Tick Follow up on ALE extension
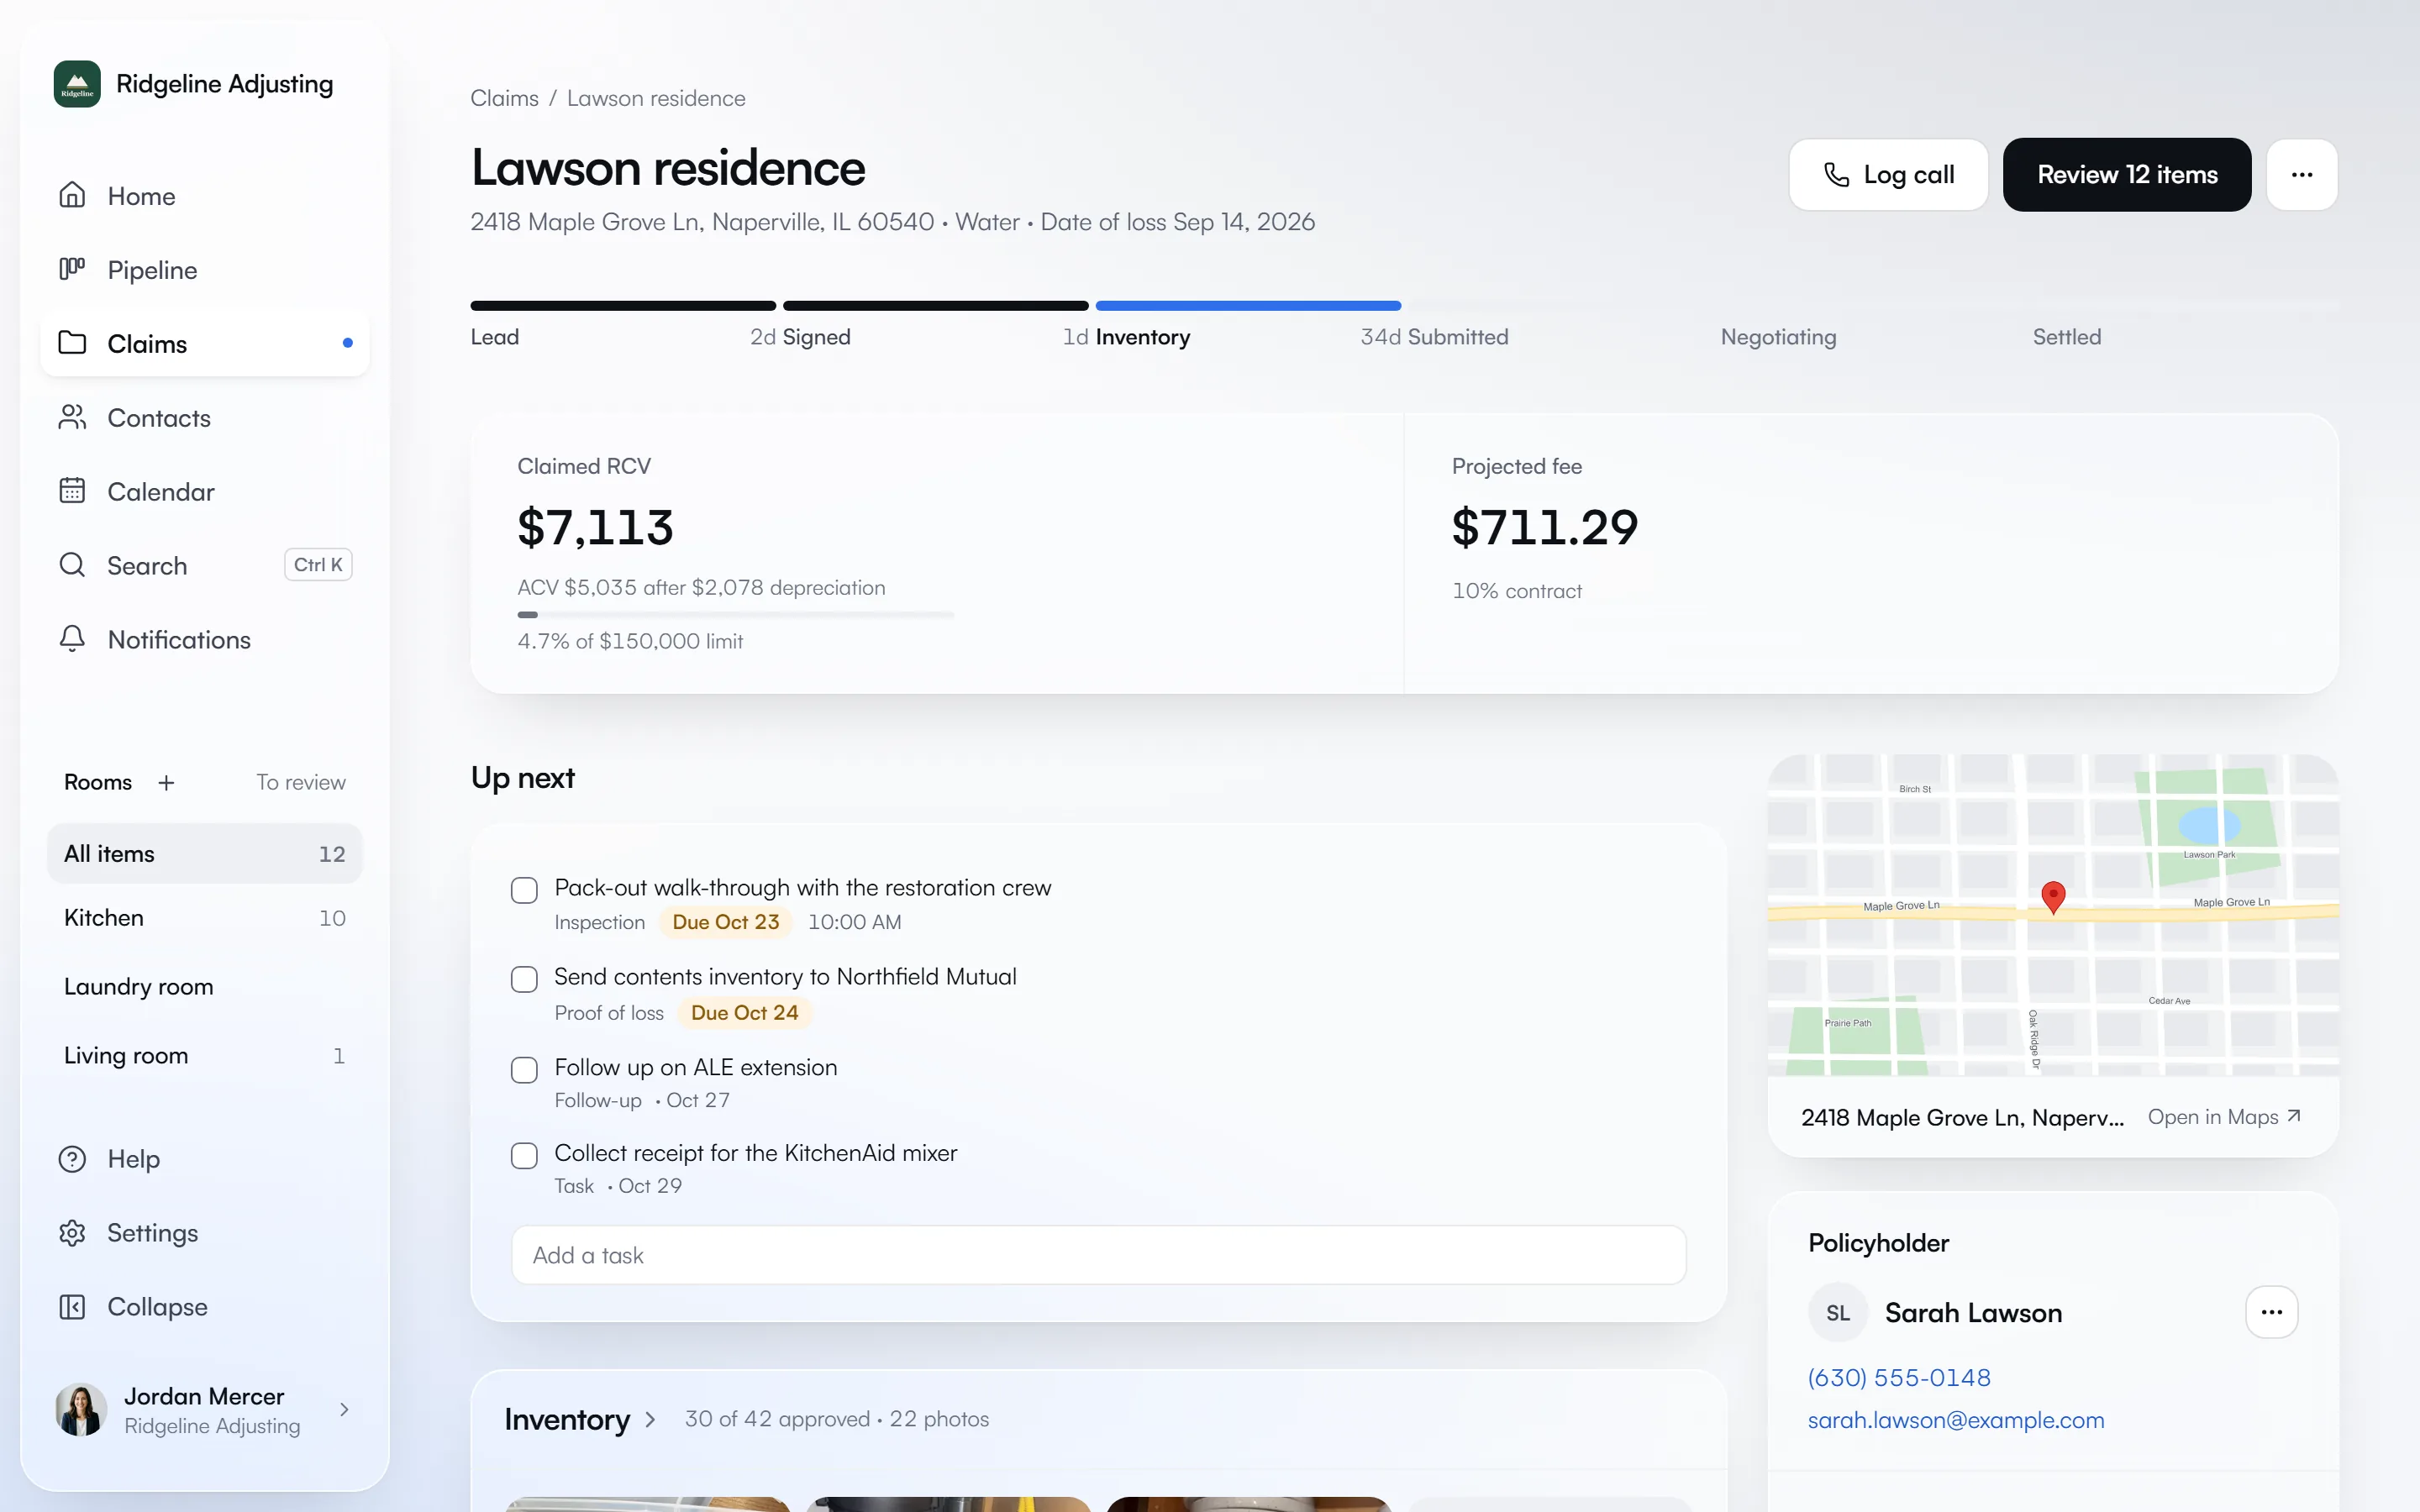2420x1512 pixels. tap(524, 1070)
